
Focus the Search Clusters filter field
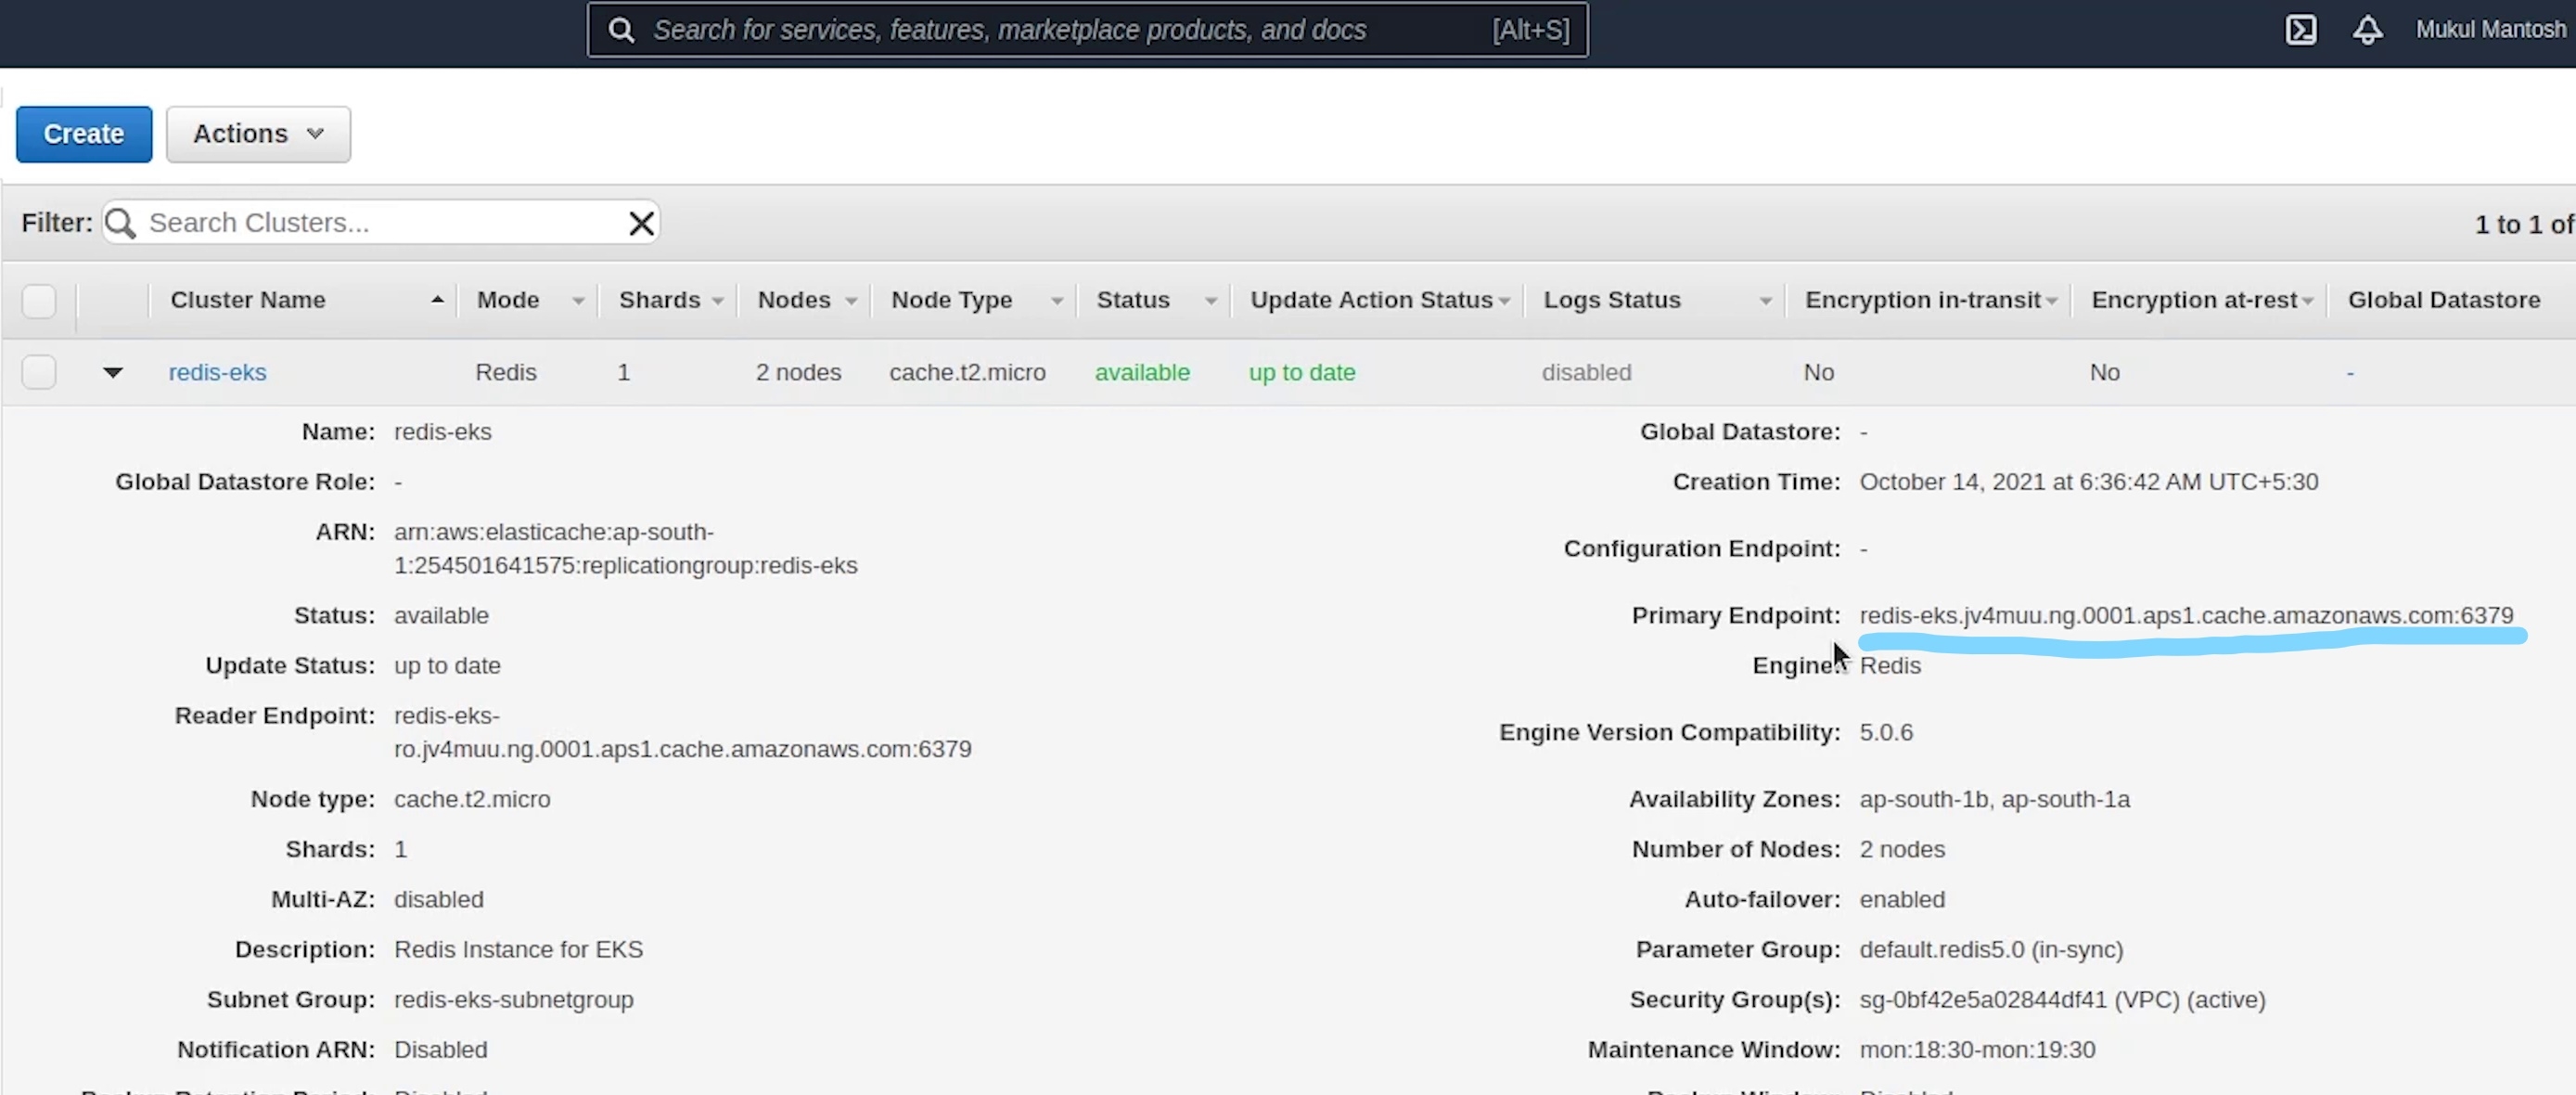tap(380, 223)
